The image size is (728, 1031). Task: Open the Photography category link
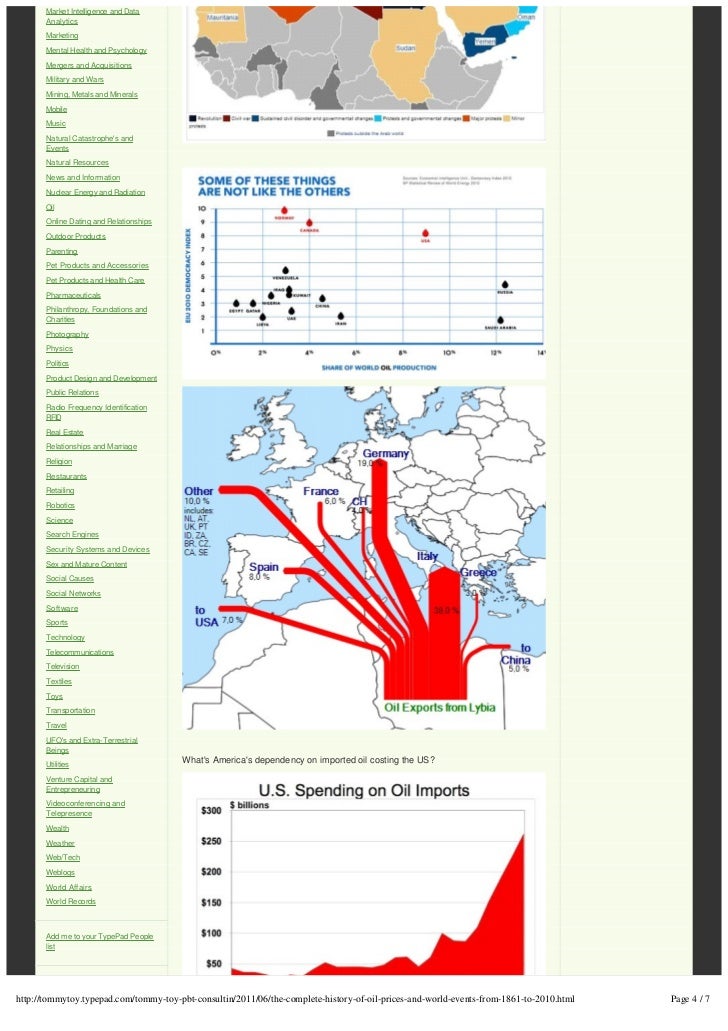67,335
